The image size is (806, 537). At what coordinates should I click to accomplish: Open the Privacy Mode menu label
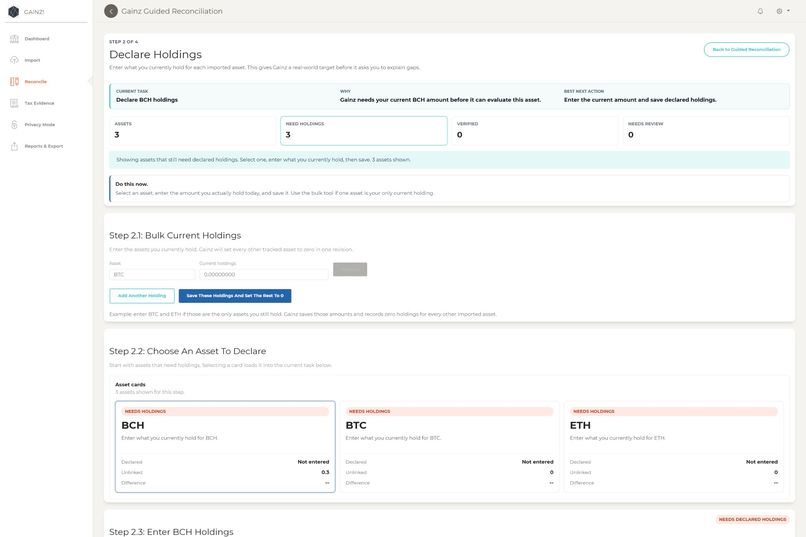point(40,125)
